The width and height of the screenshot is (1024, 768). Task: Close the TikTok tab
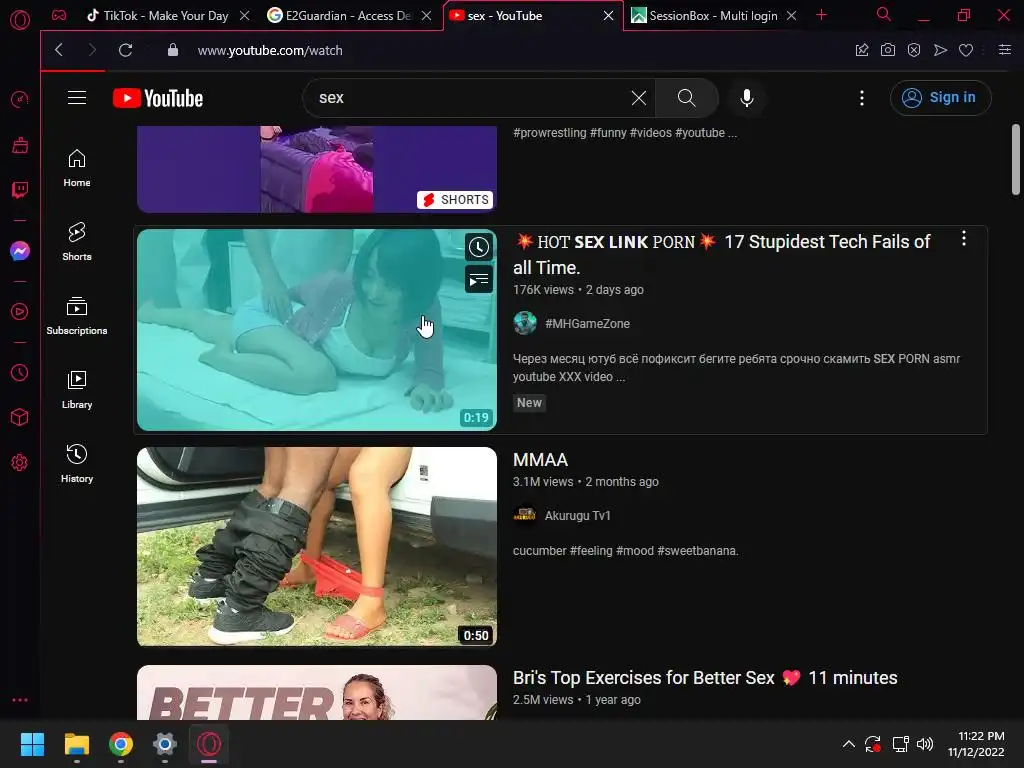coord(244,16)
